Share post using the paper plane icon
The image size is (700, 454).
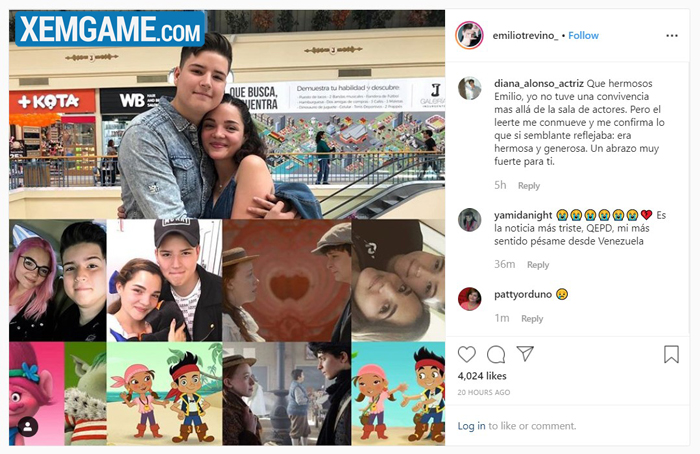(x=525, y=354)
